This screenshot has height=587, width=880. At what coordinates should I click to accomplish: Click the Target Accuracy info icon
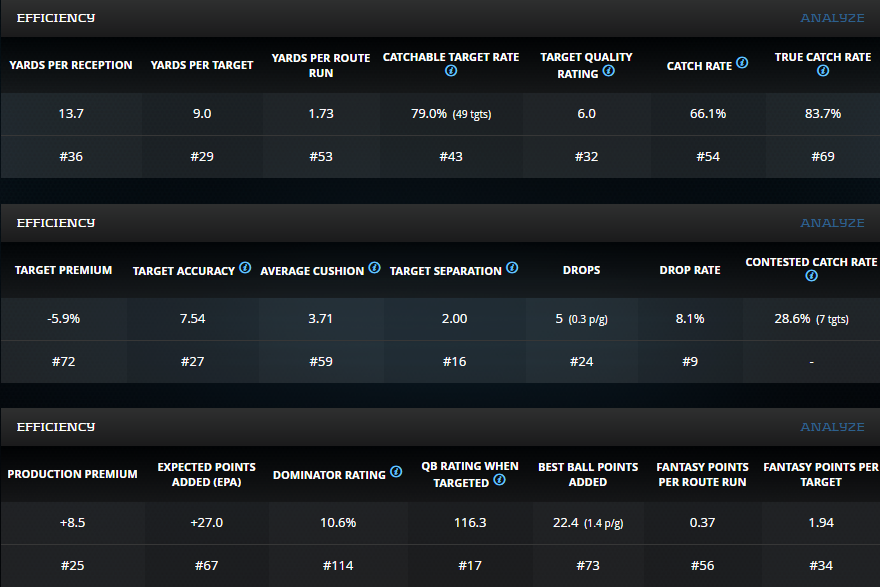coord(245,269)
